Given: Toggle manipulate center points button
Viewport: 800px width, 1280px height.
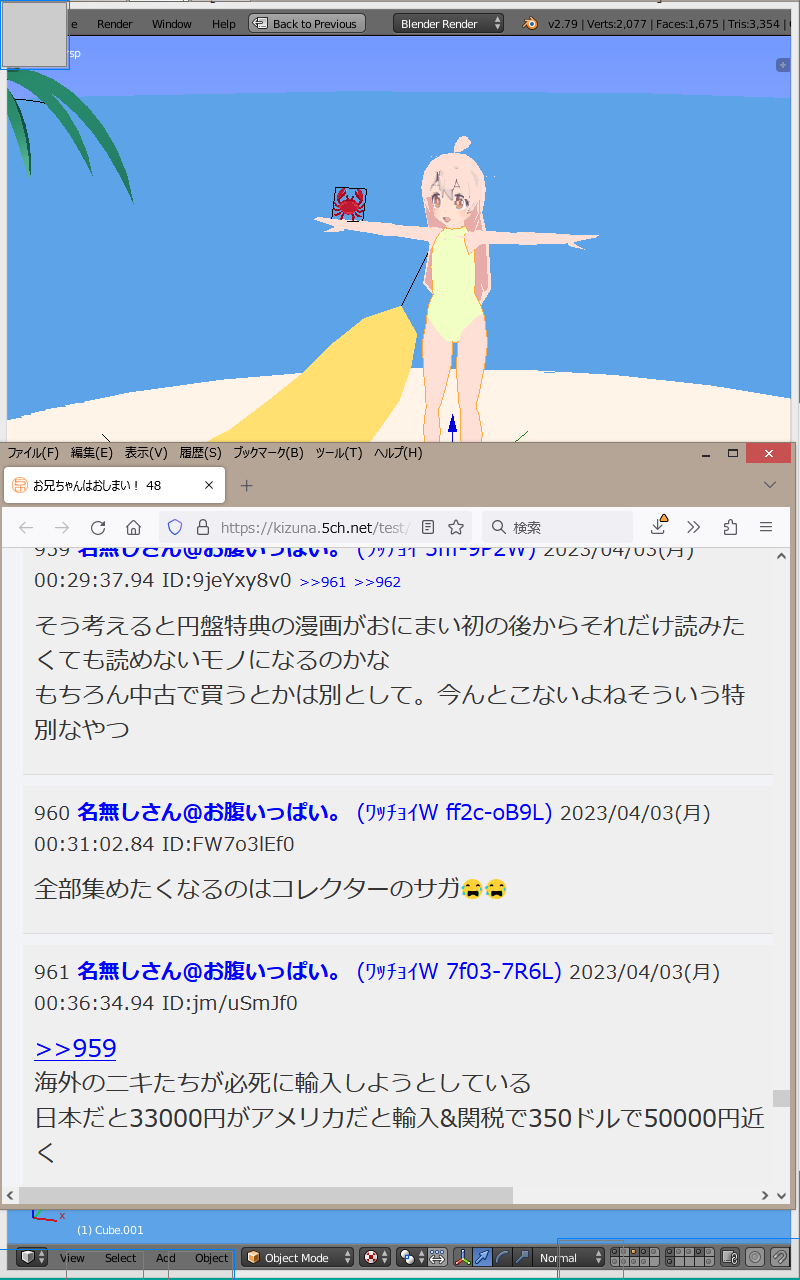Looking at the screenshot, I should pyautogui.click(x=437, y=1257).
